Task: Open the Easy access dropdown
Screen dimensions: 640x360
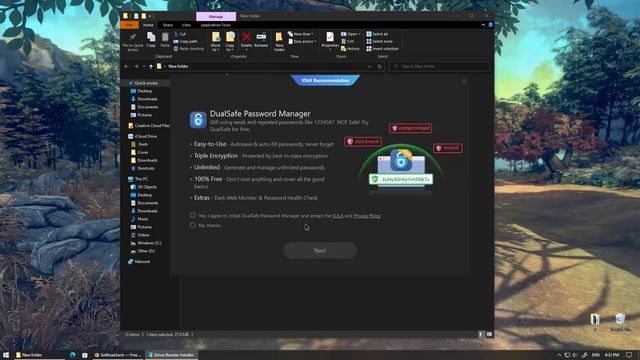Action: [302, 41]
